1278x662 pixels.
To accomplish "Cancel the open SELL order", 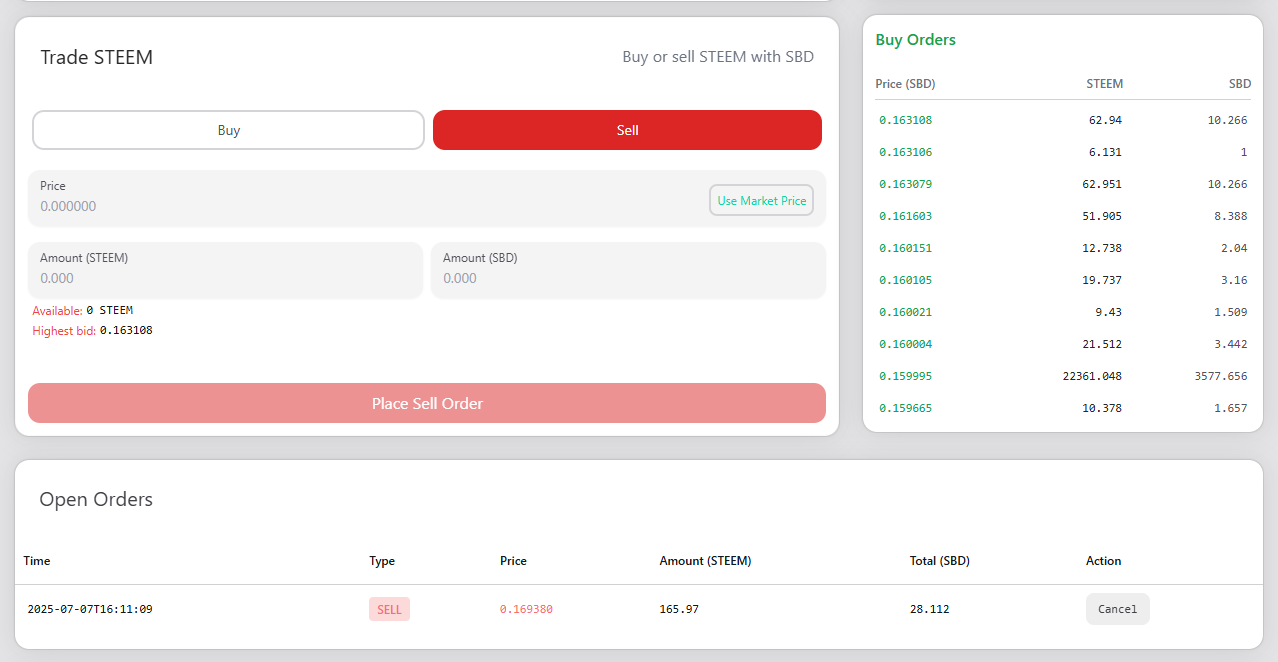I will point(1118,609).
